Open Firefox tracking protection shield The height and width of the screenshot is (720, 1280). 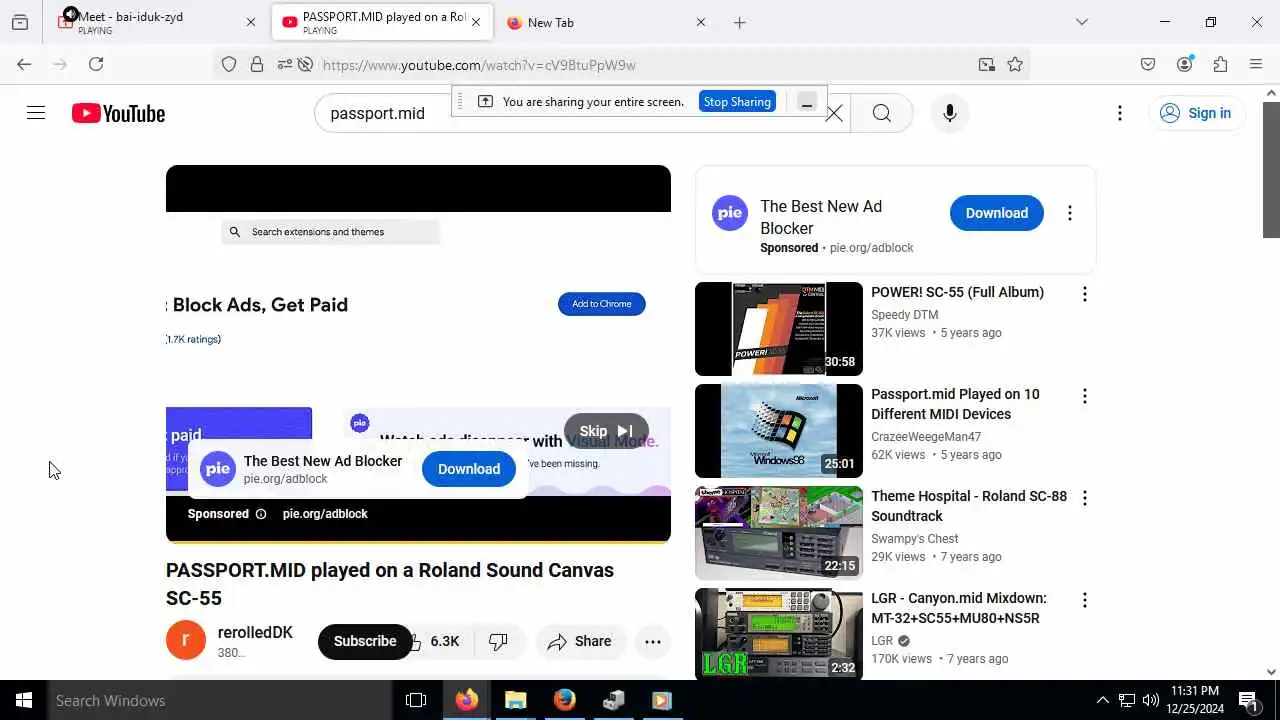coord(229,64)
